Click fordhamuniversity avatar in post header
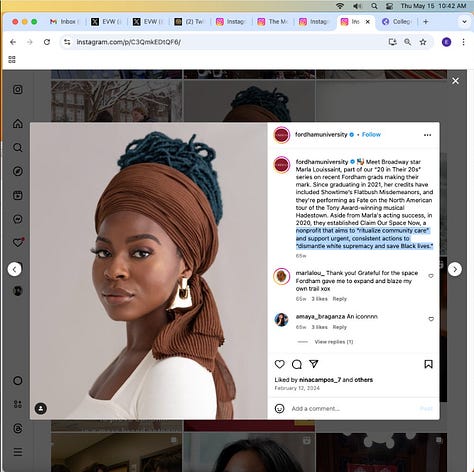474x472 pixels. pos(282,135)
